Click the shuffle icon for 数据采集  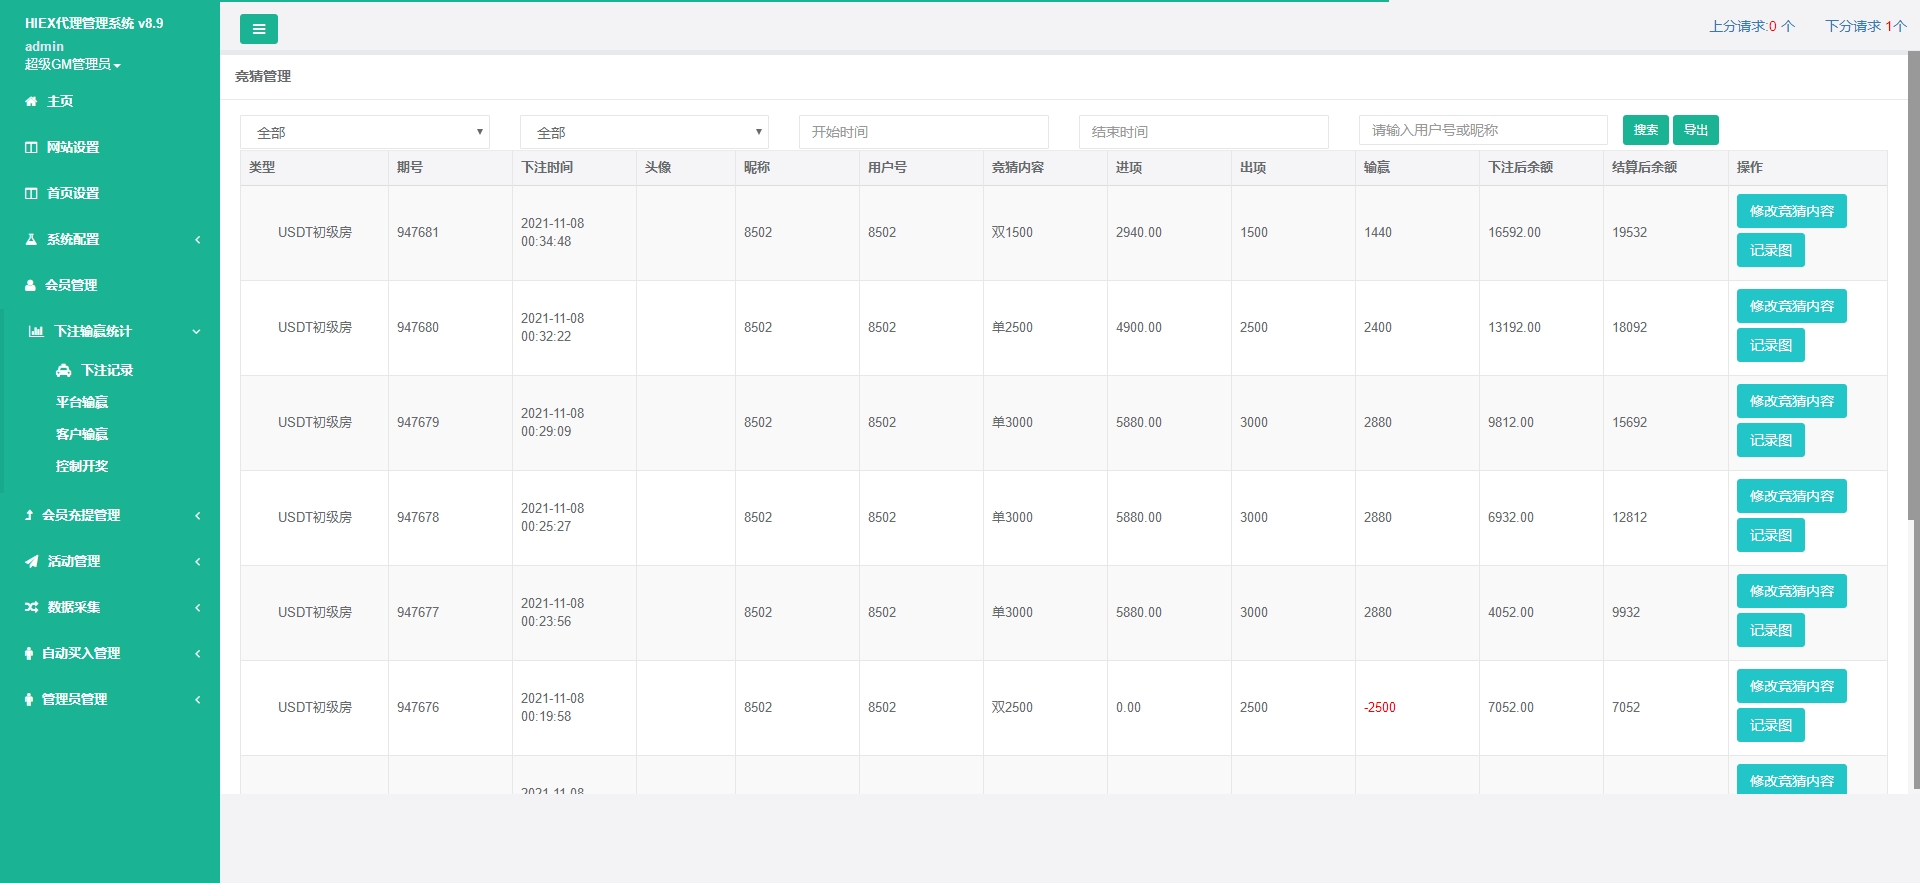tap(32, 607)
